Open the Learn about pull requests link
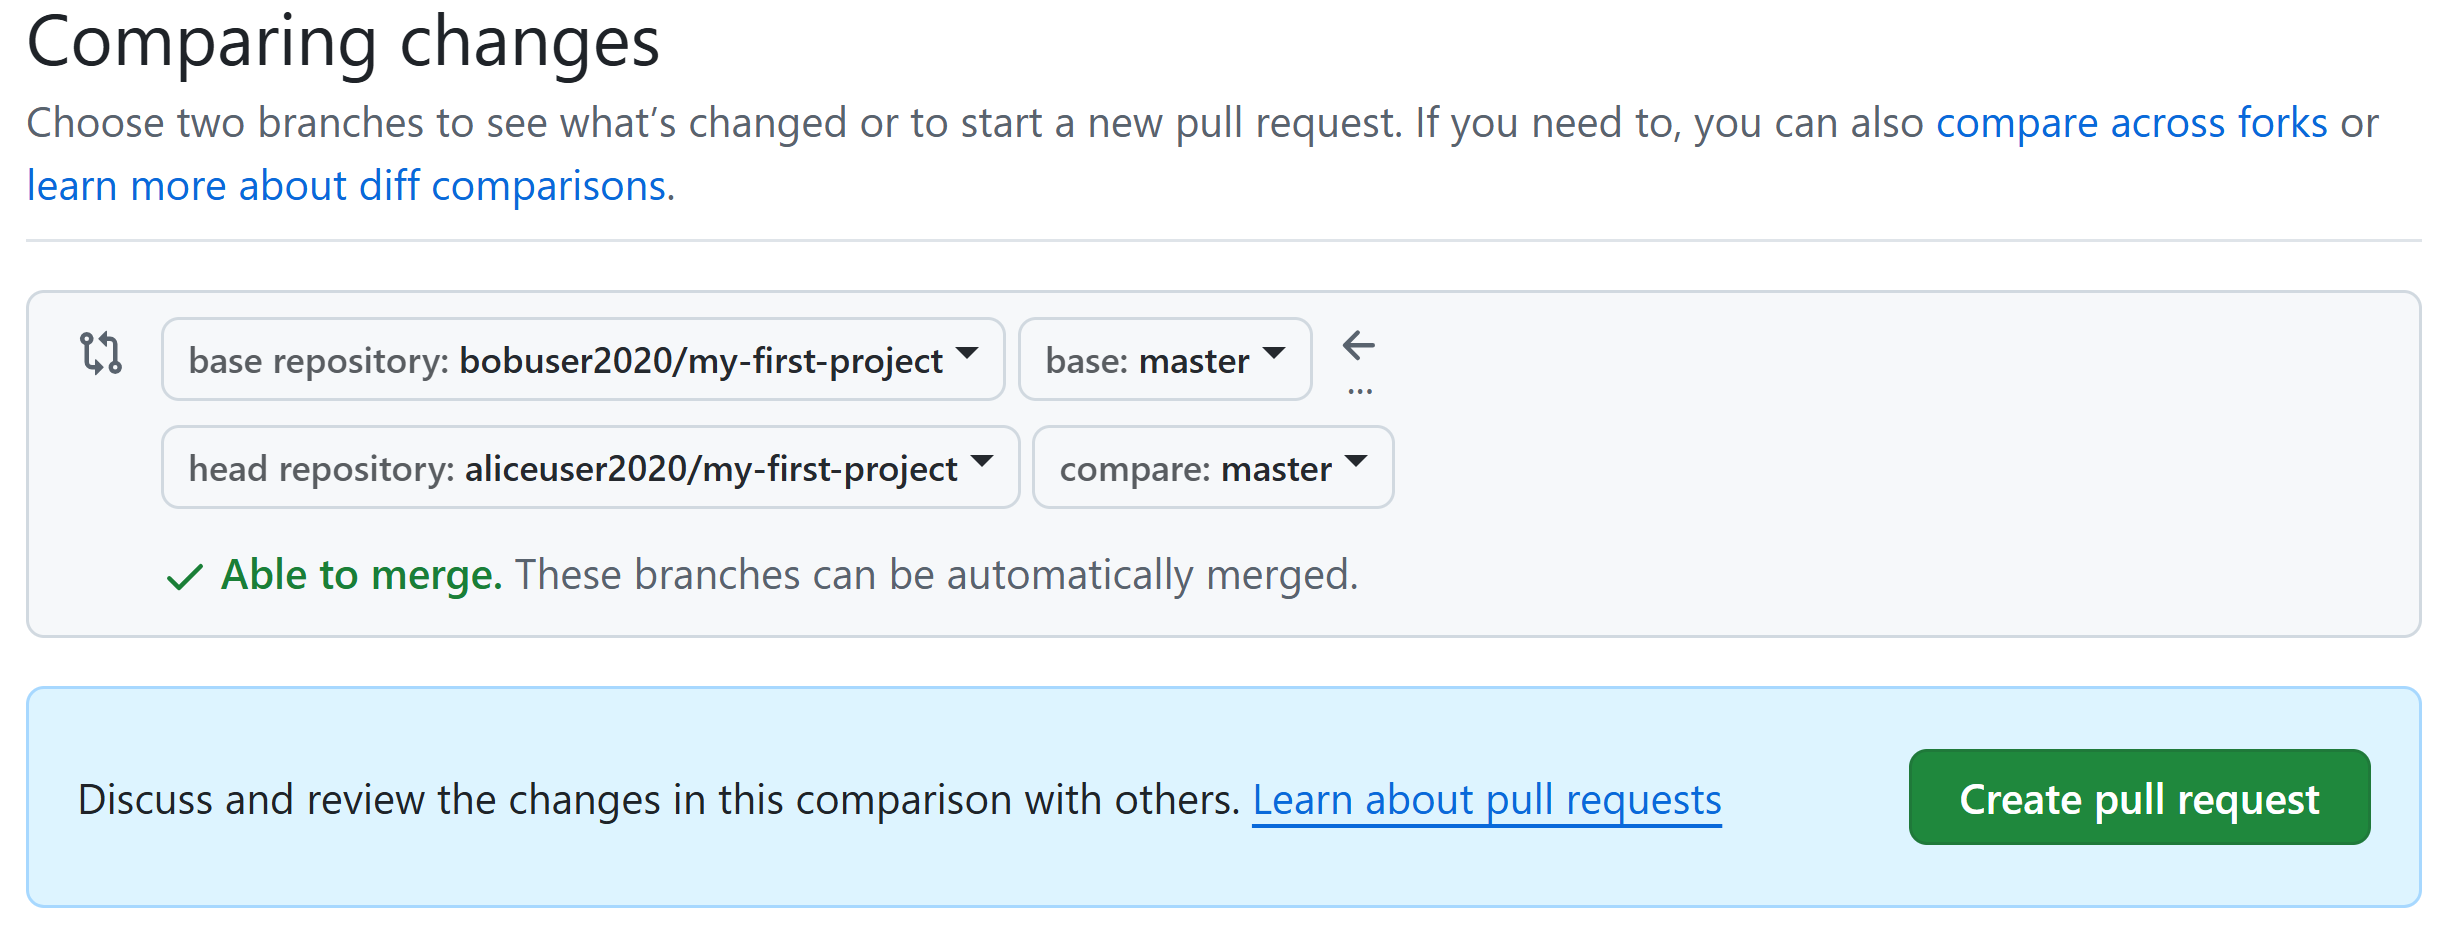 coord(1486,800)
